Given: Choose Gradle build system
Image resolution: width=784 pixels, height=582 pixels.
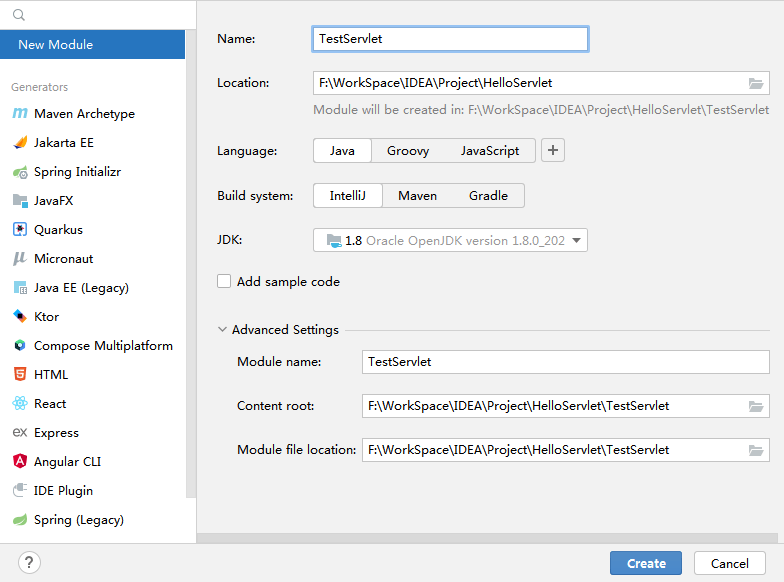Looking at the screenshot, I should tap(488, 196).
